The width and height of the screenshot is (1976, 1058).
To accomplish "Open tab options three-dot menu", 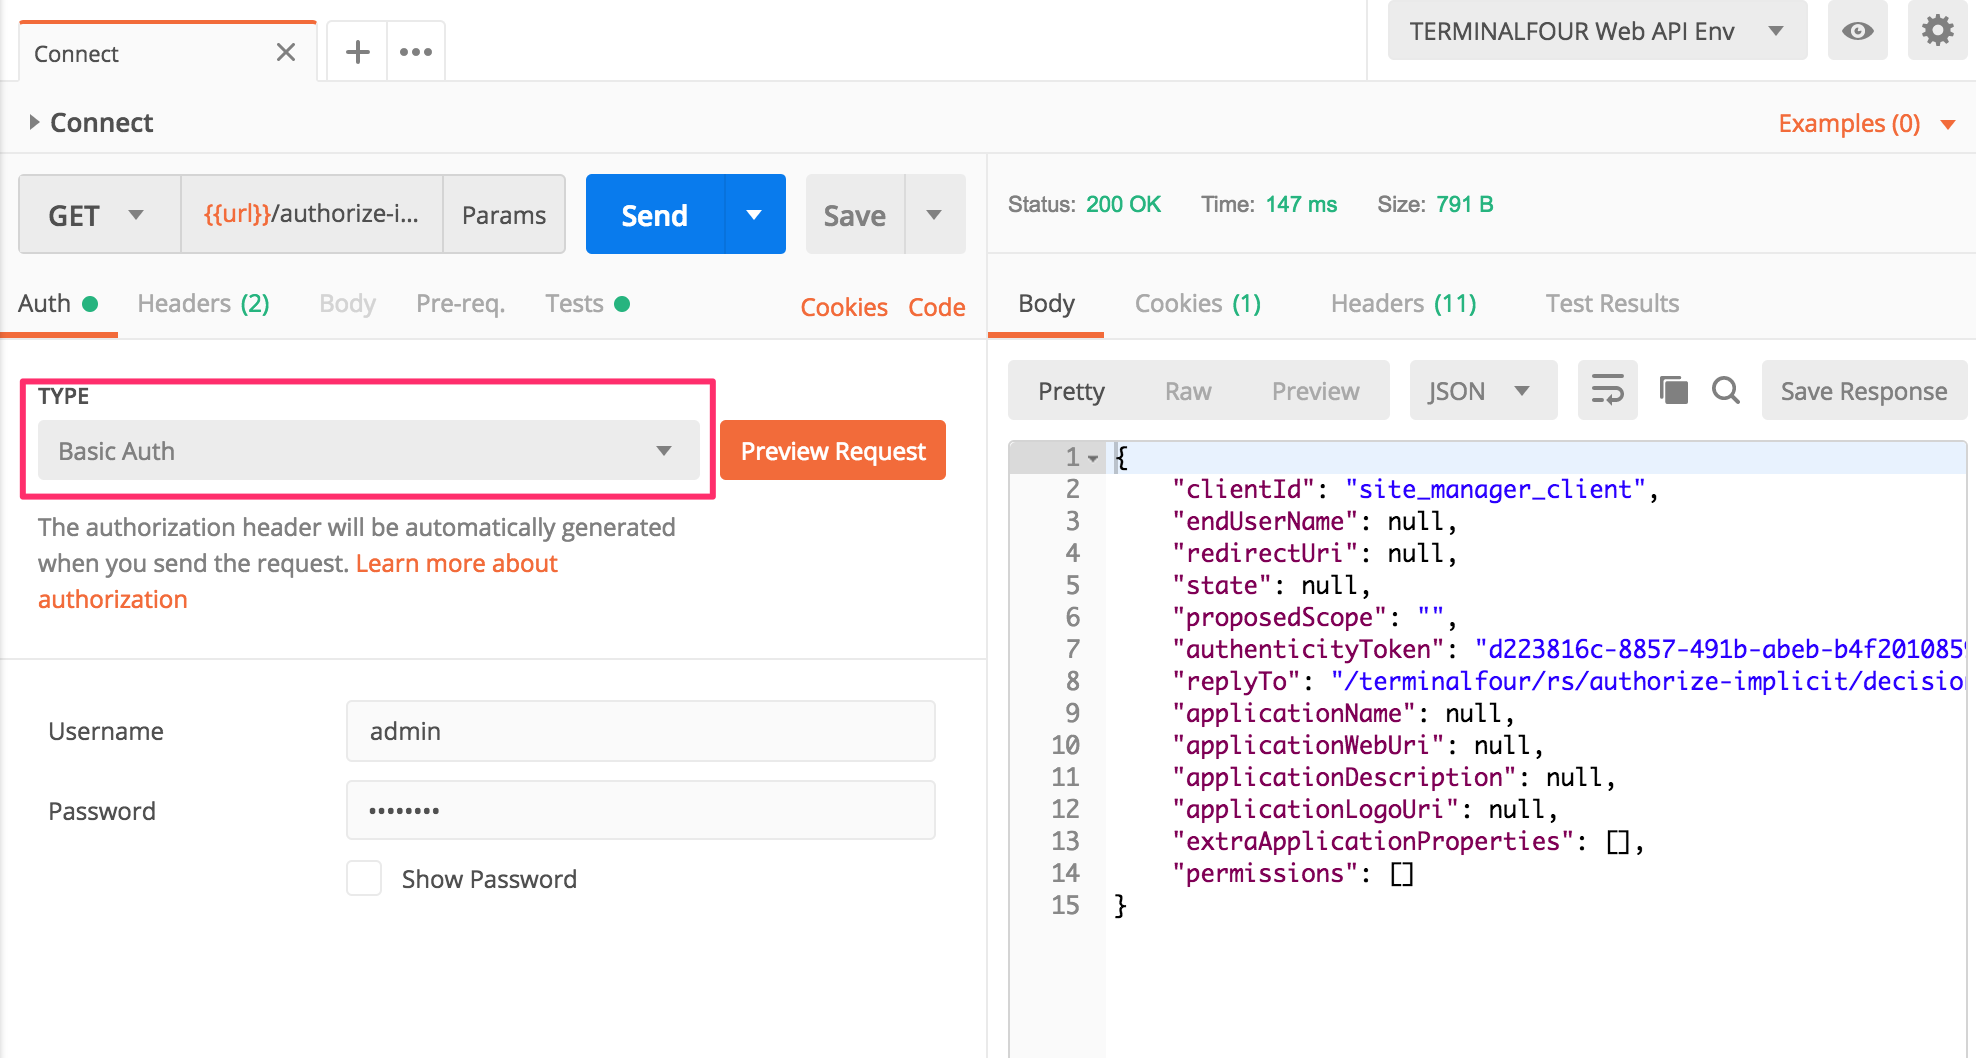I will click(416, 52).
